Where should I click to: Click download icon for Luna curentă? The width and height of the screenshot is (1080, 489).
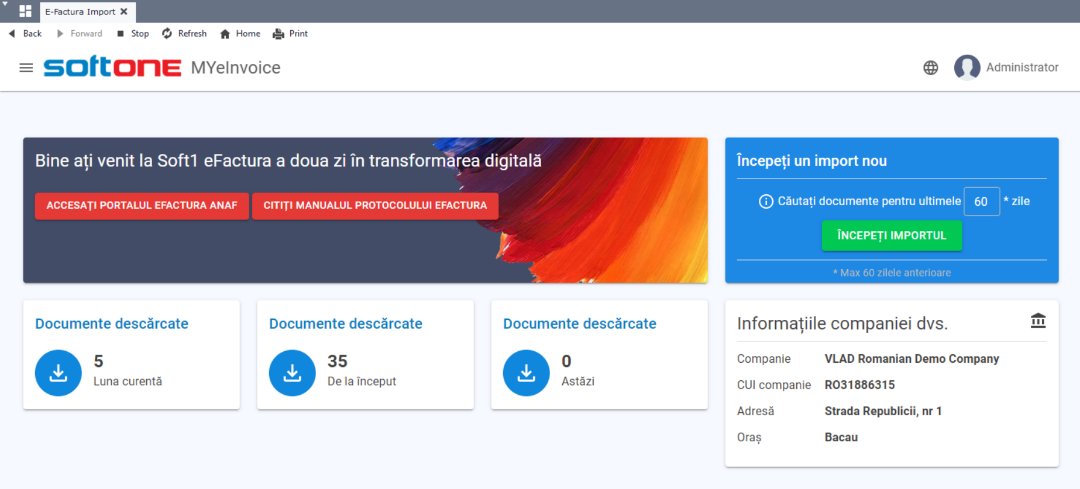tap(59, 373)
